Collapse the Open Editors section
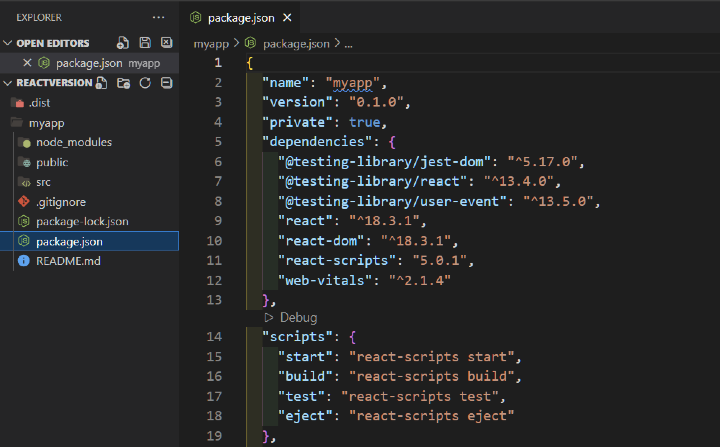The height and width of the screenshot is (447, 720). [x=9, y=43]
